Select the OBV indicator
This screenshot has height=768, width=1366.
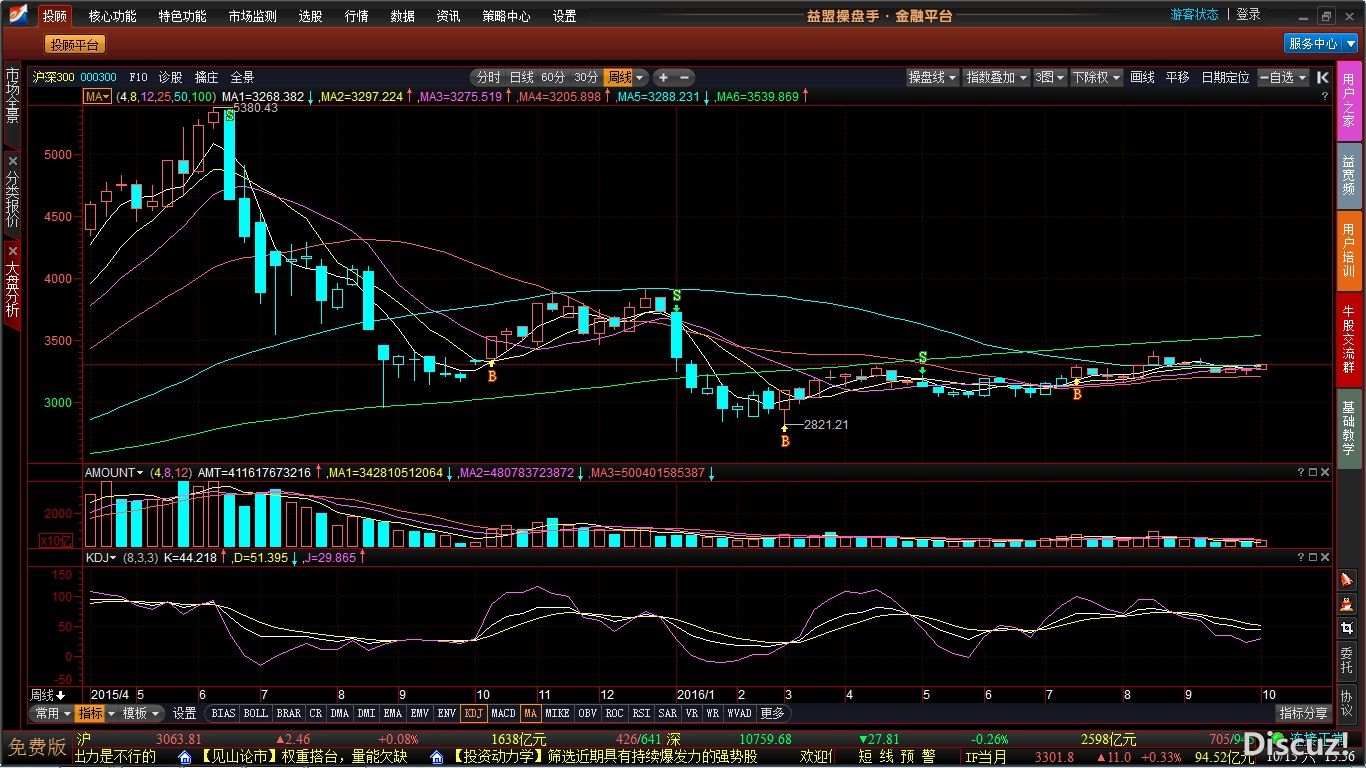coord(587,713)
